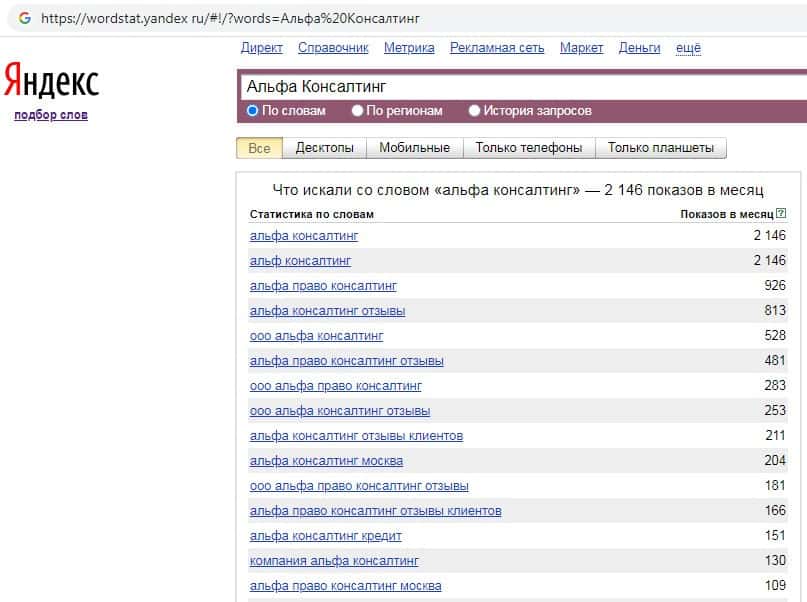Open альфа право консалтинг отзывы link
Viewport: 807px width, 602px height.
pyautogui.click(x=346, y=361)
